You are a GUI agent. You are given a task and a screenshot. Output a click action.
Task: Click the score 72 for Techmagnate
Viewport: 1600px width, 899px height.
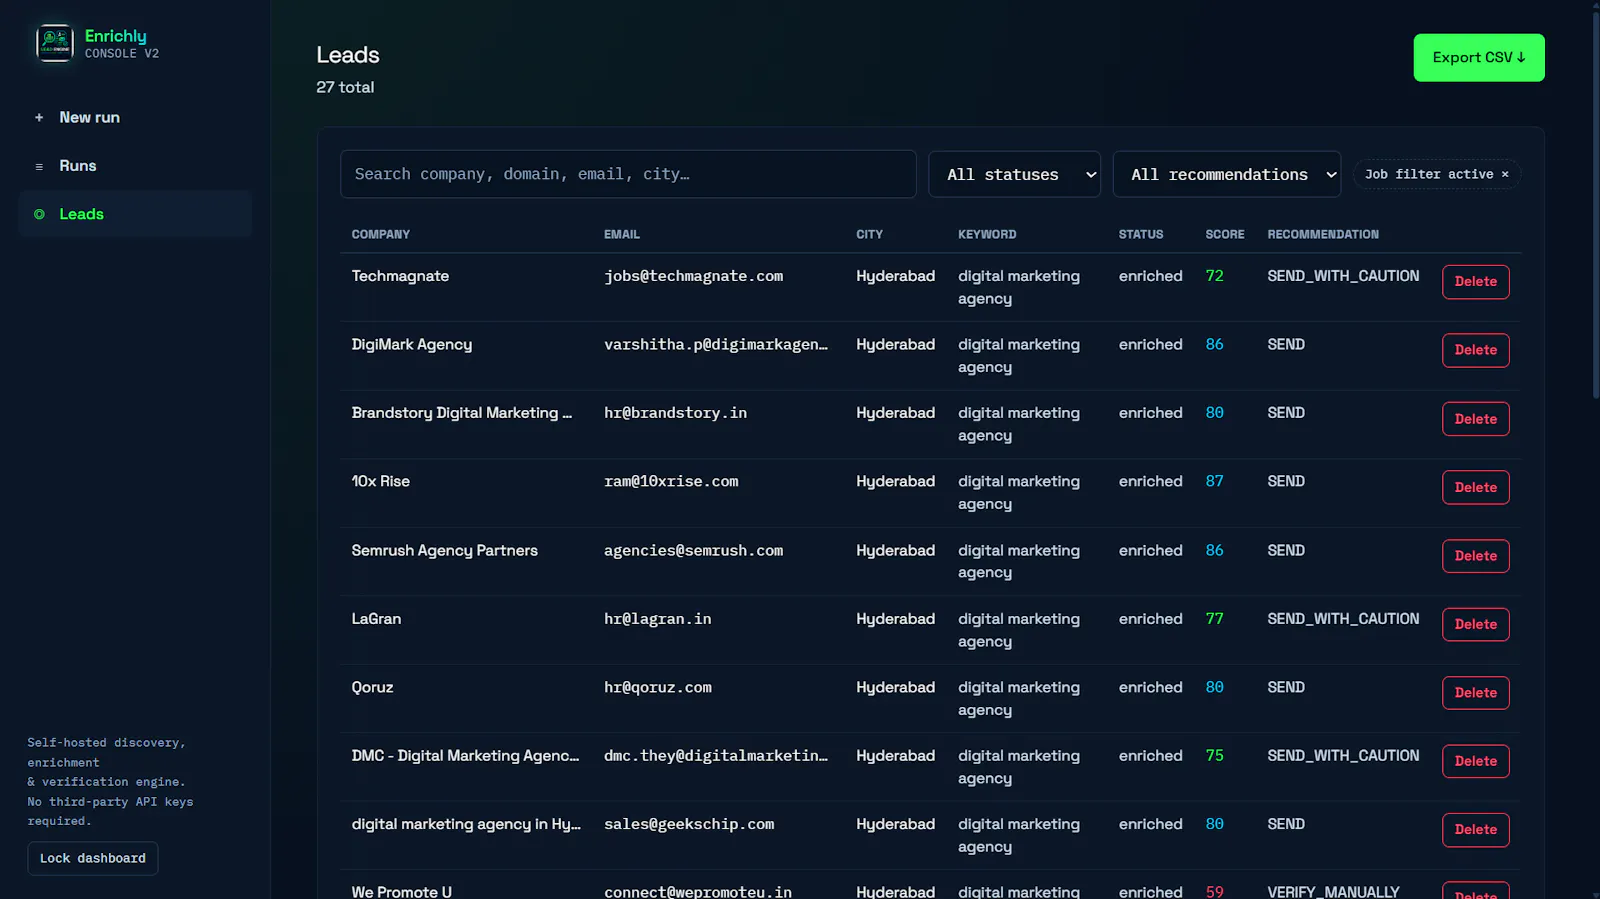1214,276
